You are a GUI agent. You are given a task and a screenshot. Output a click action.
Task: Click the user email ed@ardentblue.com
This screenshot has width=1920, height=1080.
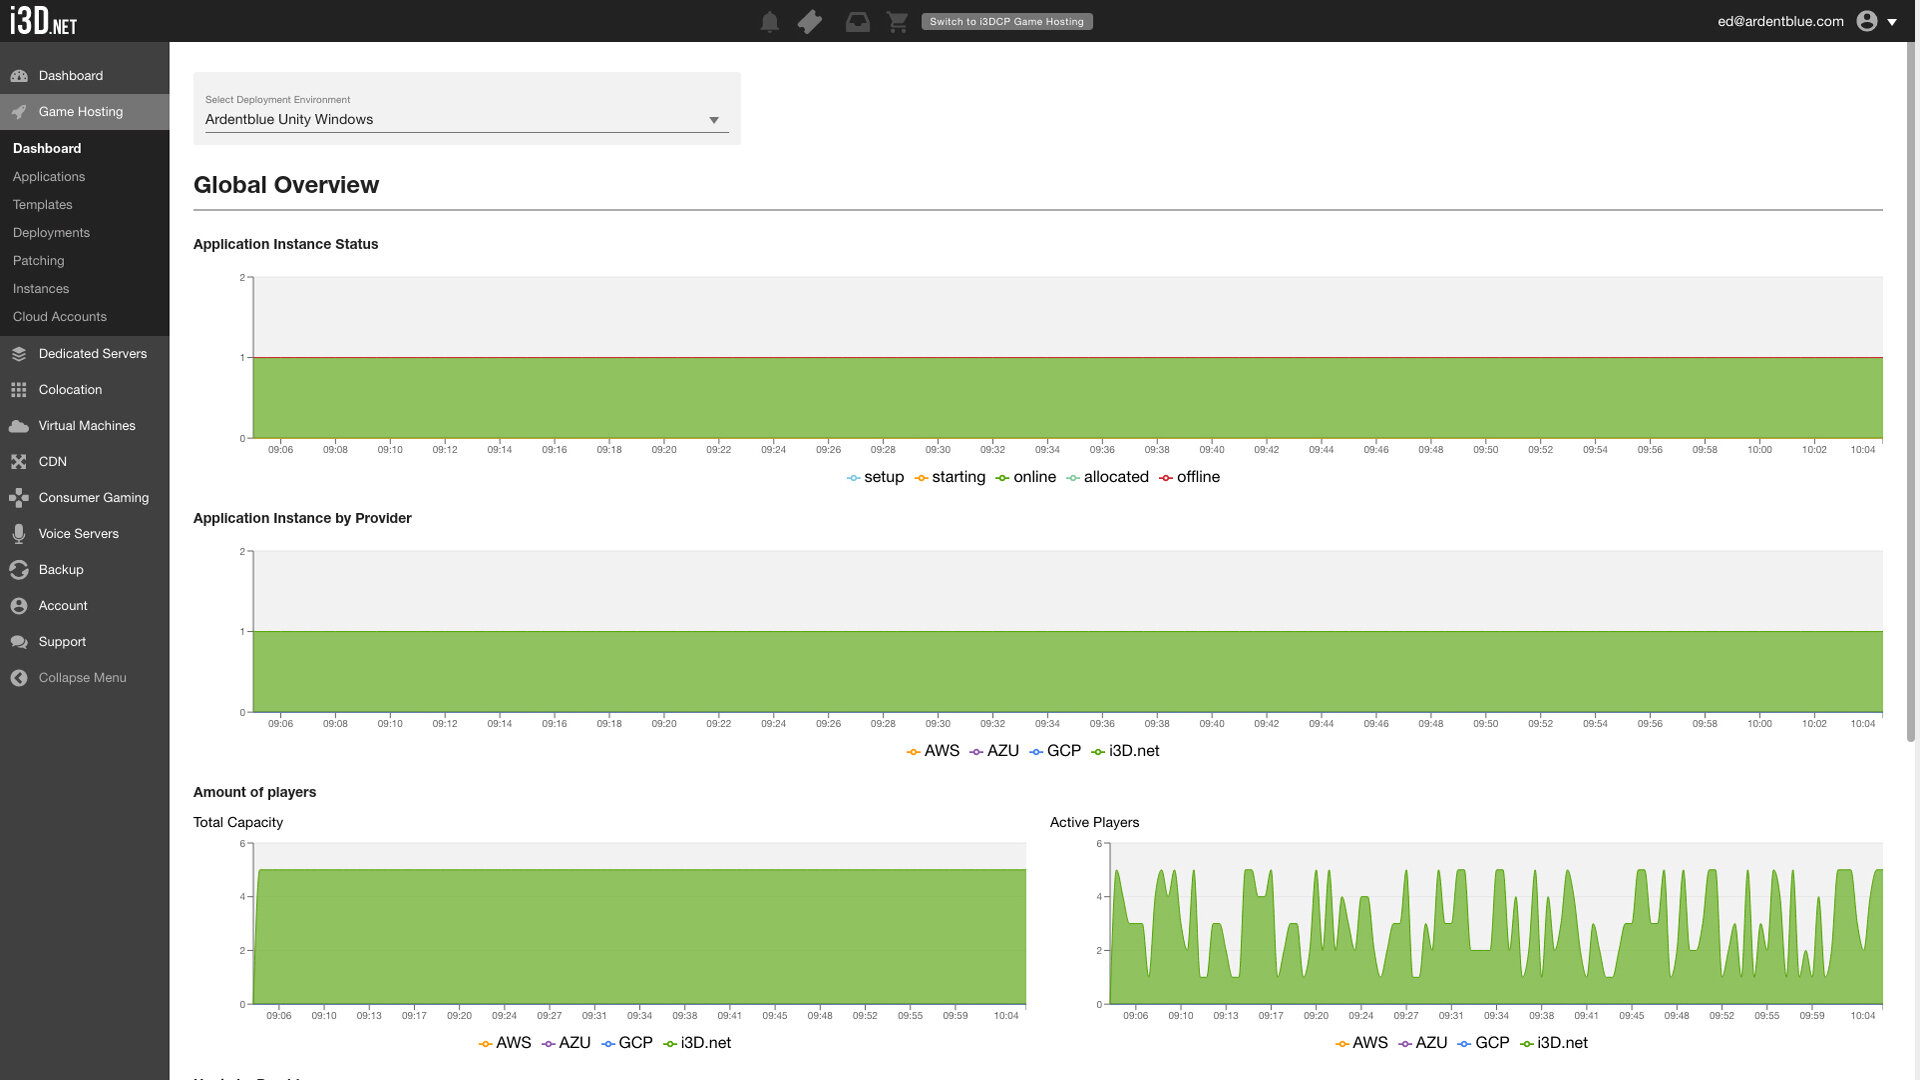click(1780, 21)
